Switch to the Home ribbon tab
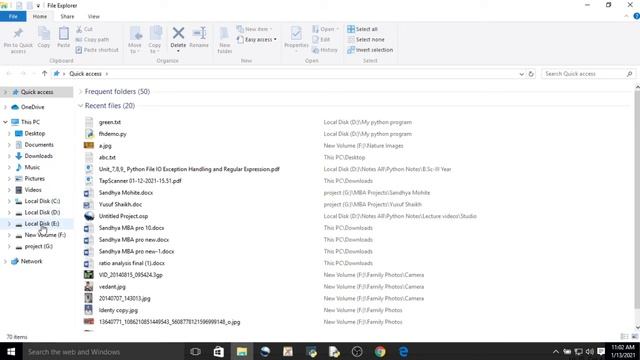 pyautogui.click(x=40, y=16)
